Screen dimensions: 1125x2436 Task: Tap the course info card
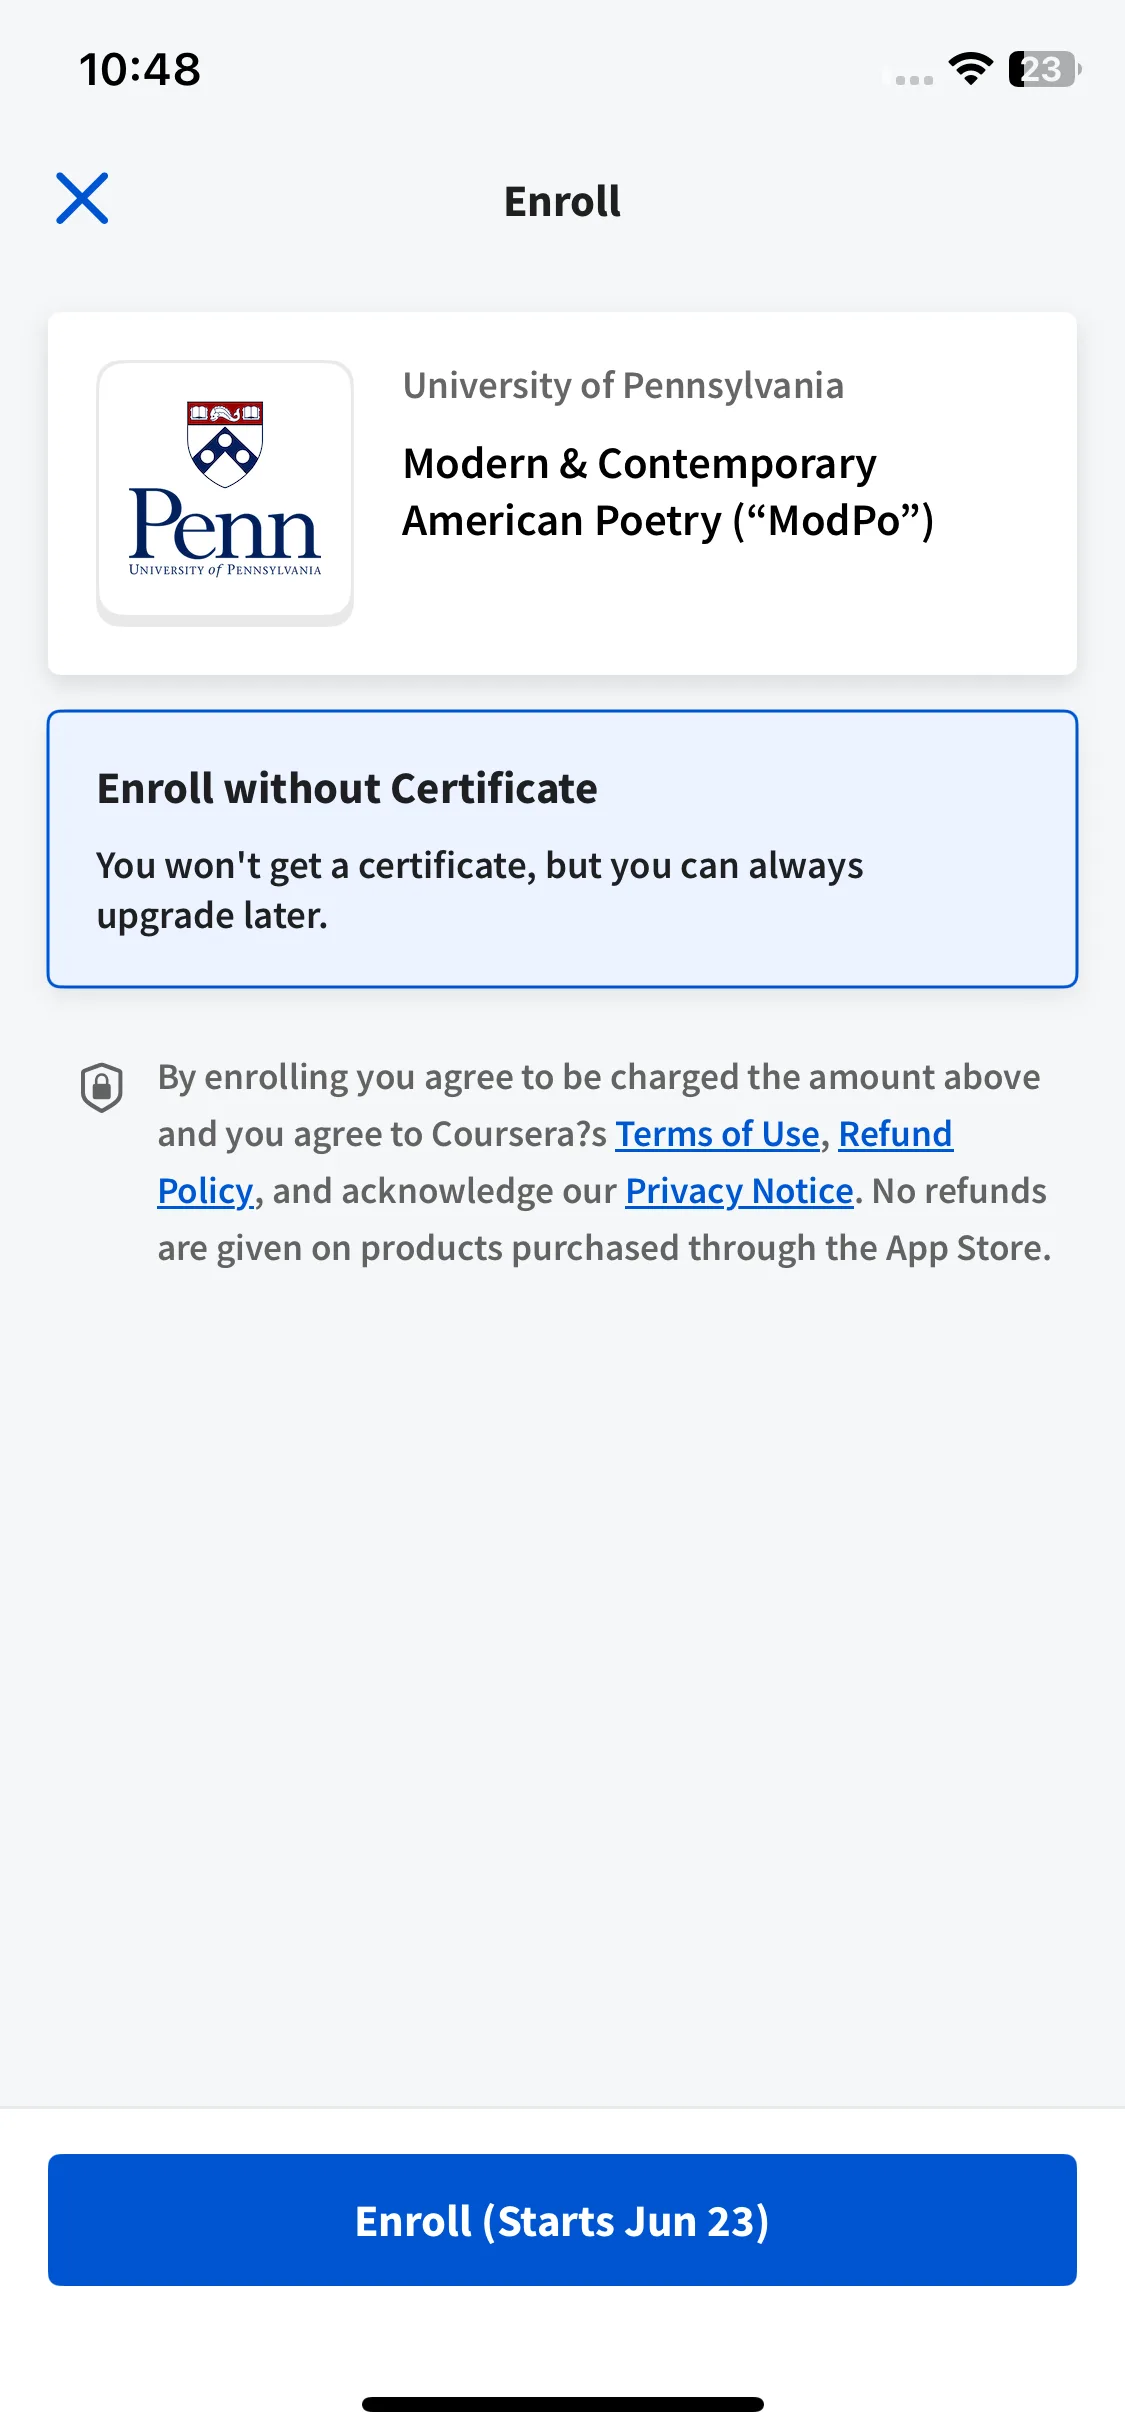pyautogui.click(x=562, y=493)
